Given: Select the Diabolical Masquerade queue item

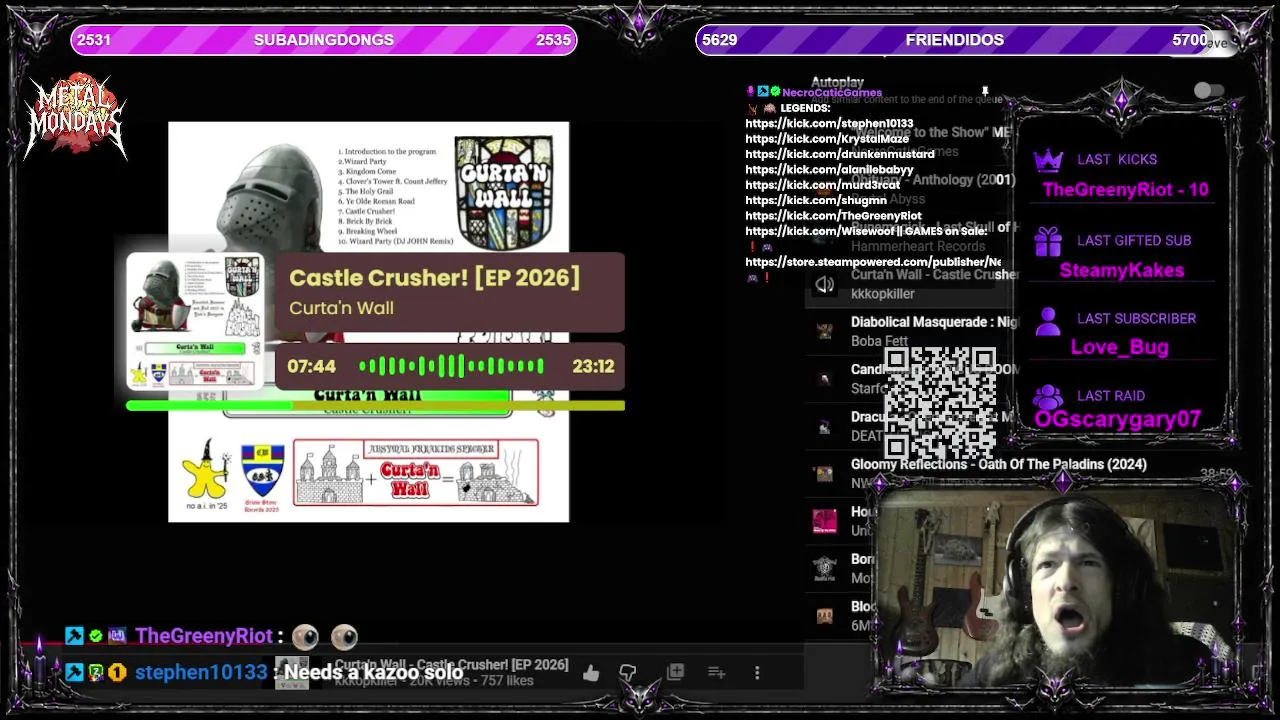Looking at the screenshot, I should point(912,331).
